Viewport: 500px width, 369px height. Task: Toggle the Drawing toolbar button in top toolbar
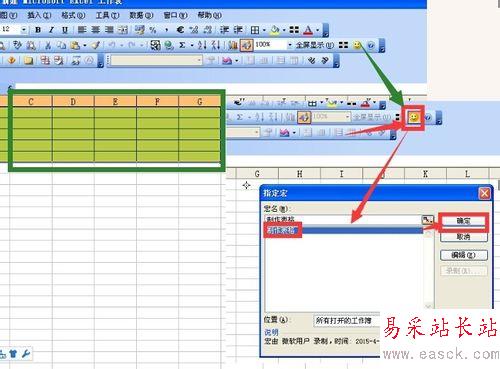(246, 45)
